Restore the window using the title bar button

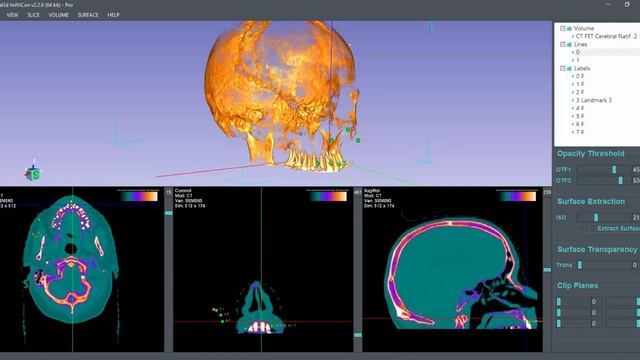coord(627,4)
